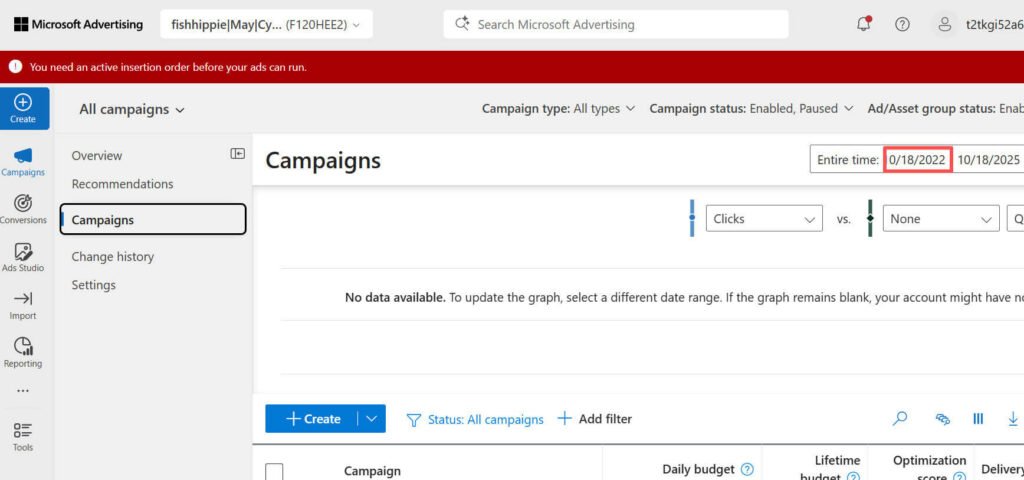Image resolution: width=1024 pixels, height=480 pixels.
Task: Open the Campaign type filter dropdown
Action: pyautogui.click(x=558, y=108)
